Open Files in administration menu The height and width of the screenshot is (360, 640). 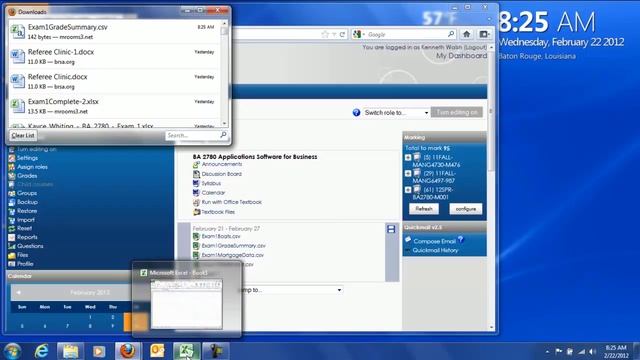22,255
